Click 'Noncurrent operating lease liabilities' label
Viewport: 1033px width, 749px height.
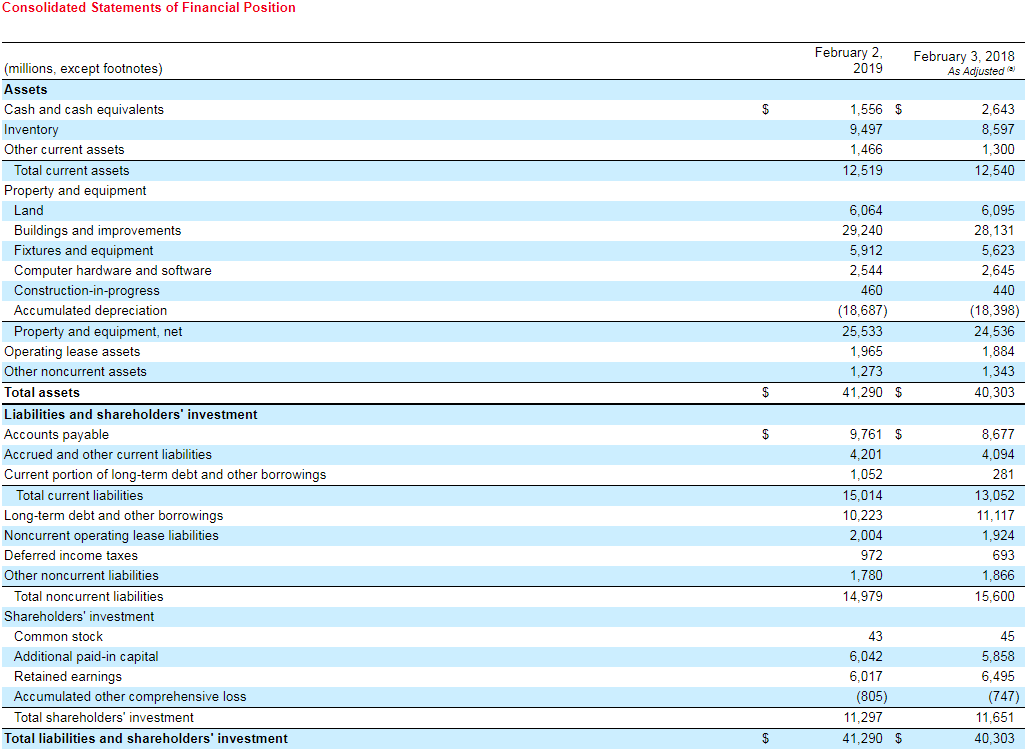point(111,536)
